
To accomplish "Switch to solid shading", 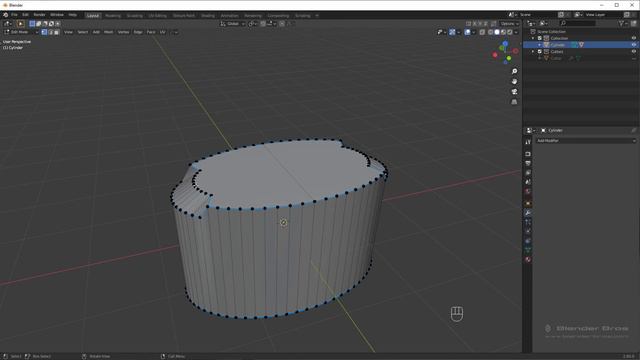I will coord(497,32).
